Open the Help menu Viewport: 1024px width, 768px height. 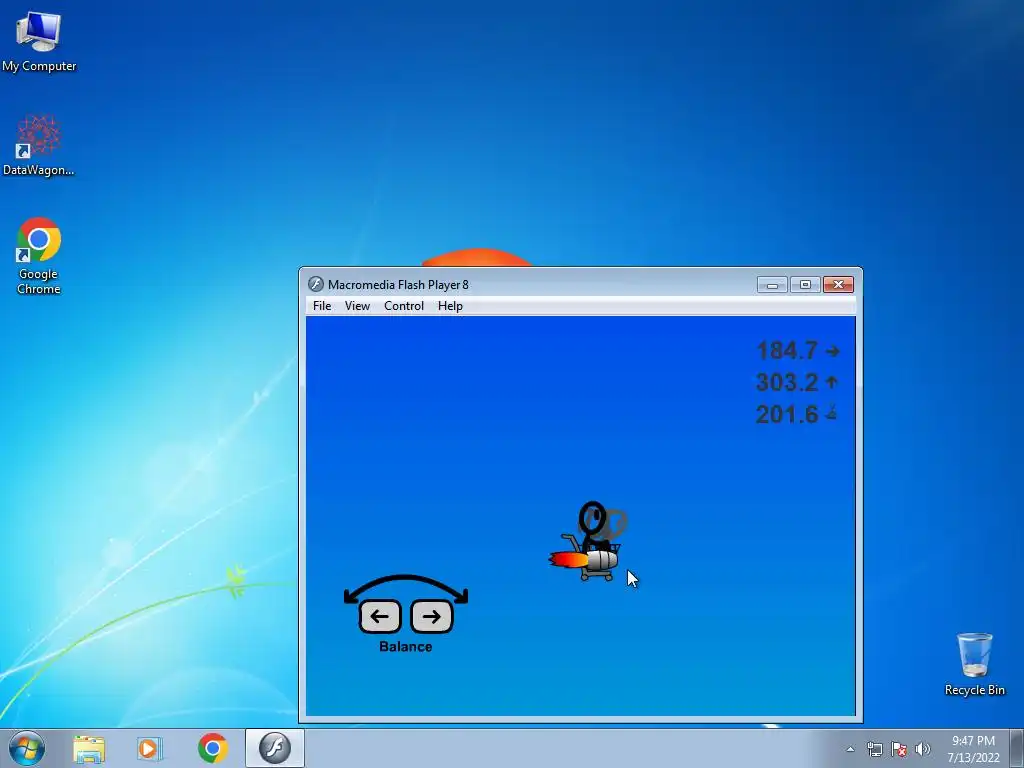pos(450,306)
